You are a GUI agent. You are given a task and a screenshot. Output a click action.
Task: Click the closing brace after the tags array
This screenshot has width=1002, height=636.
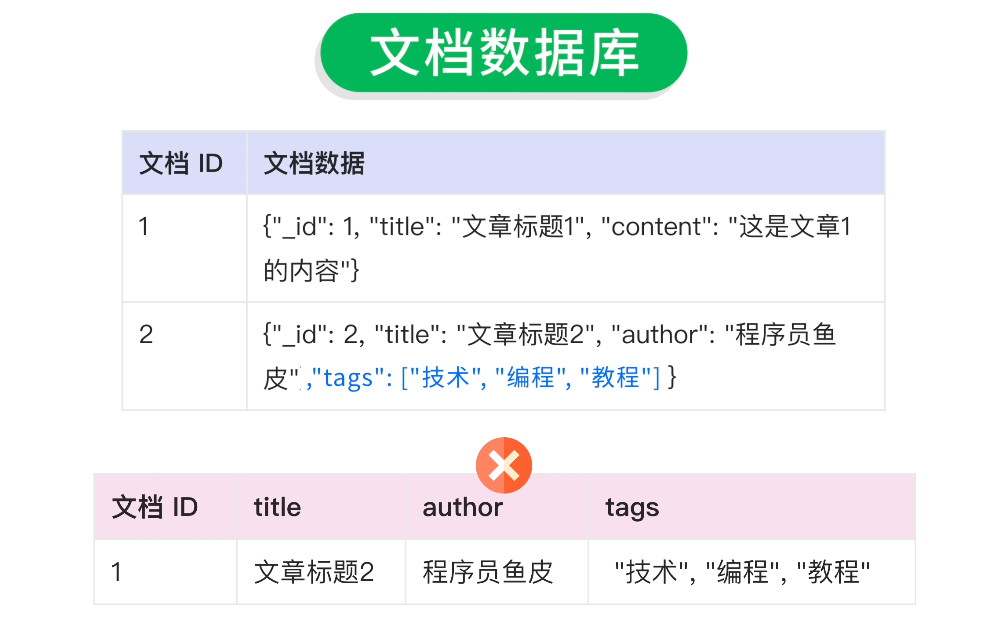tap(674, 378)
